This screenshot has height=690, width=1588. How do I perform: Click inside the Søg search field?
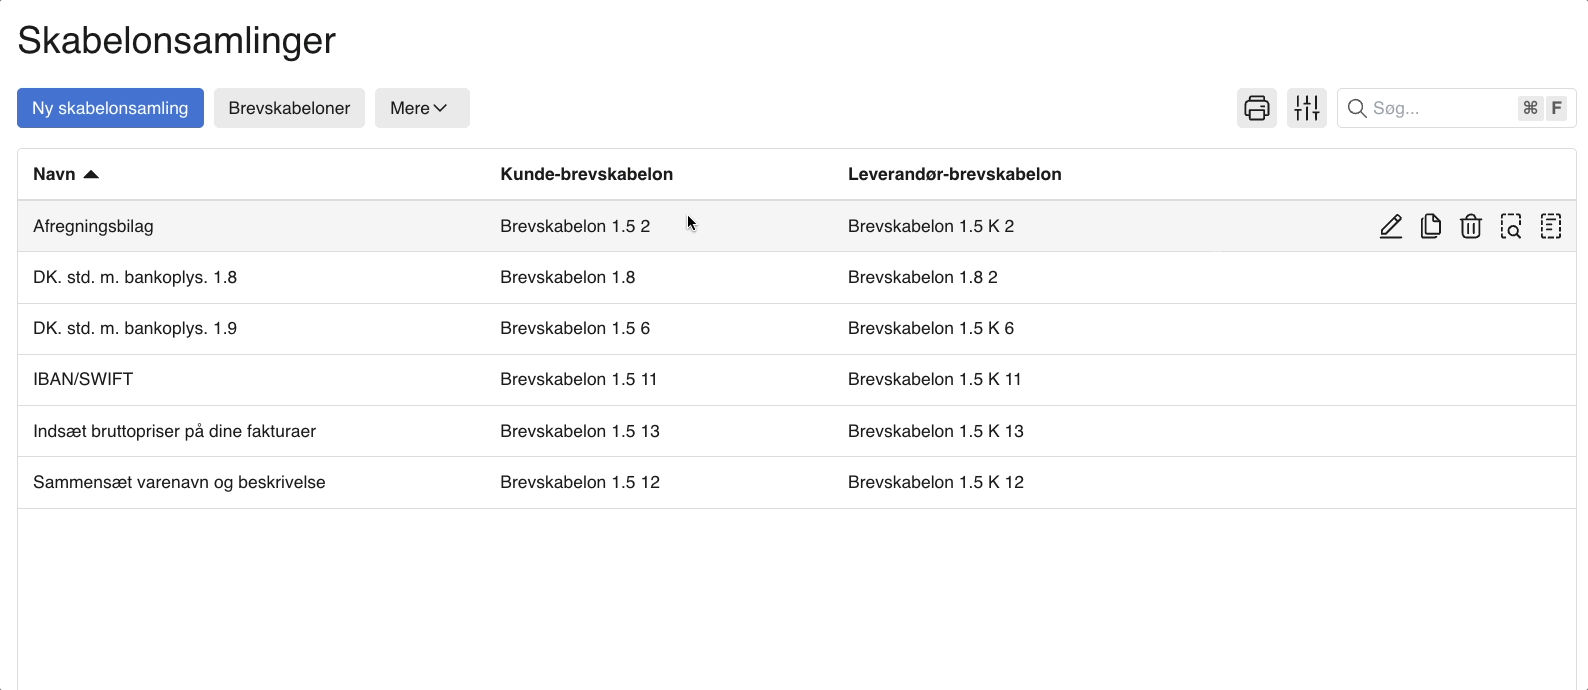click(x=1440, y=108)
